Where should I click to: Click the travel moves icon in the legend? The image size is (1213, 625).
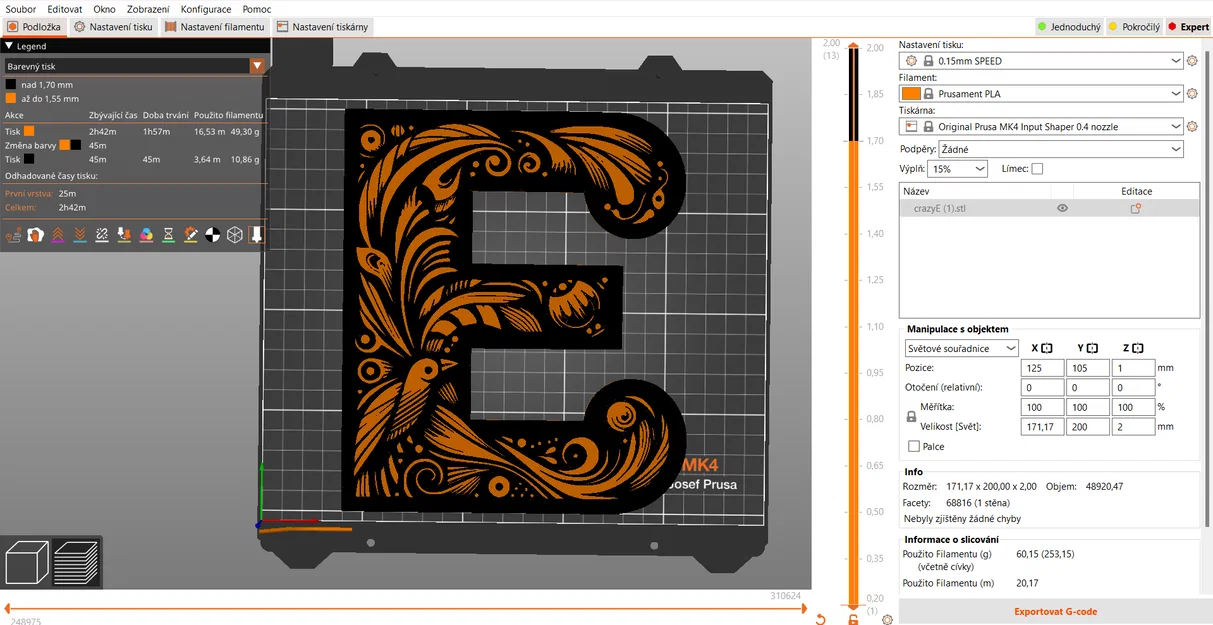click(x=13, y=235)
